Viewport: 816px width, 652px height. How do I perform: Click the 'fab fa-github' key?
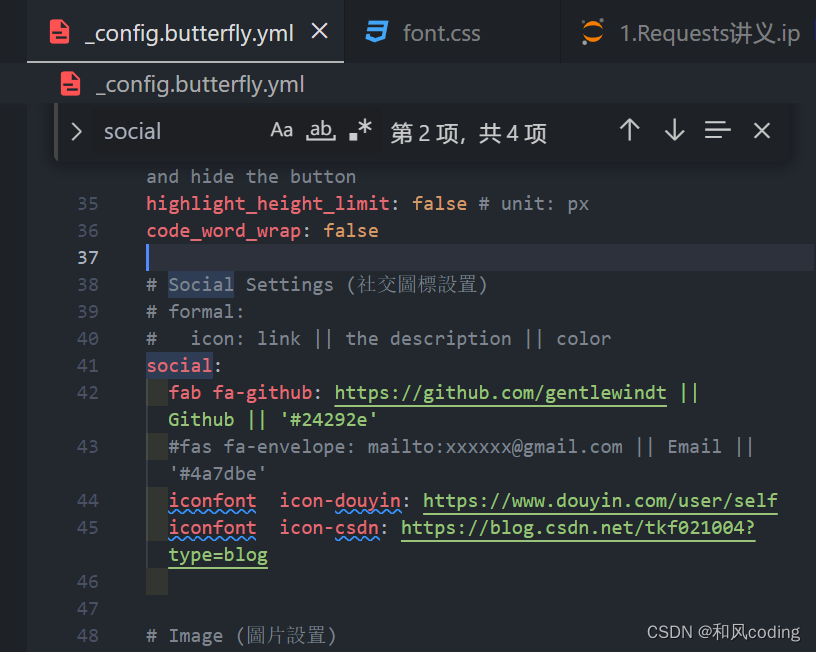[x=240, y=393]
